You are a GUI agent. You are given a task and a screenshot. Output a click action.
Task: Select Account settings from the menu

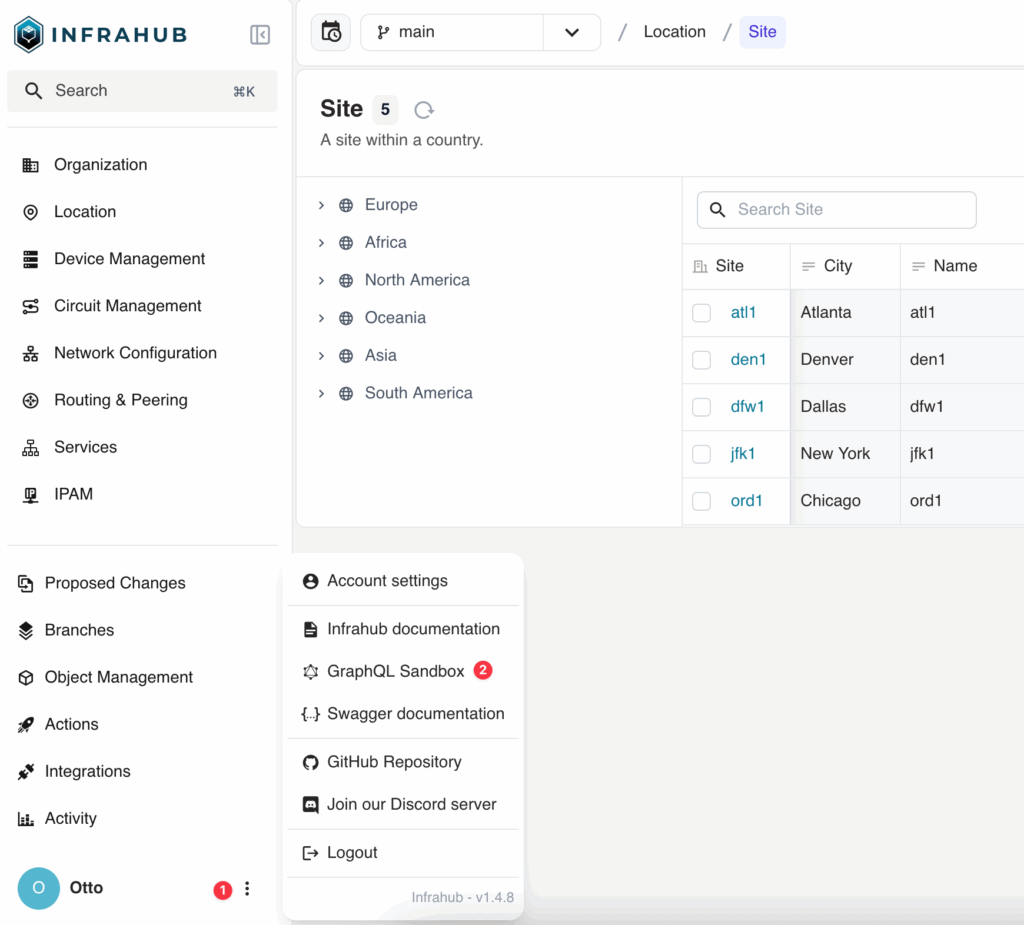pyautogui.click(x=387, y=579)
